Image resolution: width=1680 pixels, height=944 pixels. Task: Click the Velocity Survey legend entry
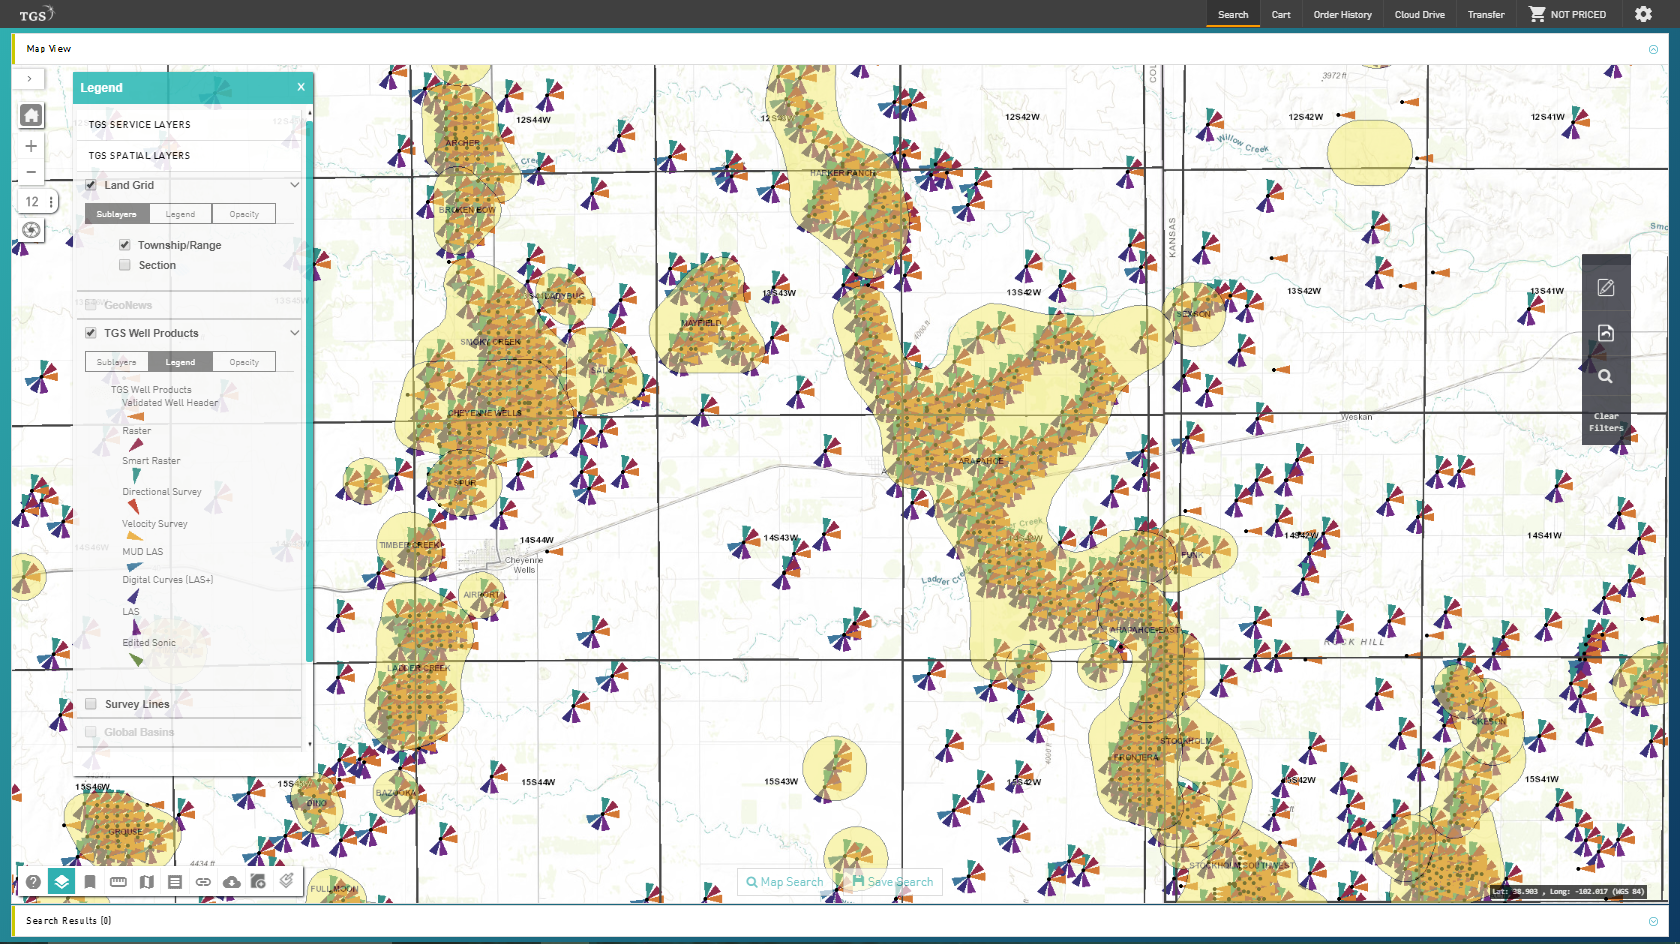(155, 524)
